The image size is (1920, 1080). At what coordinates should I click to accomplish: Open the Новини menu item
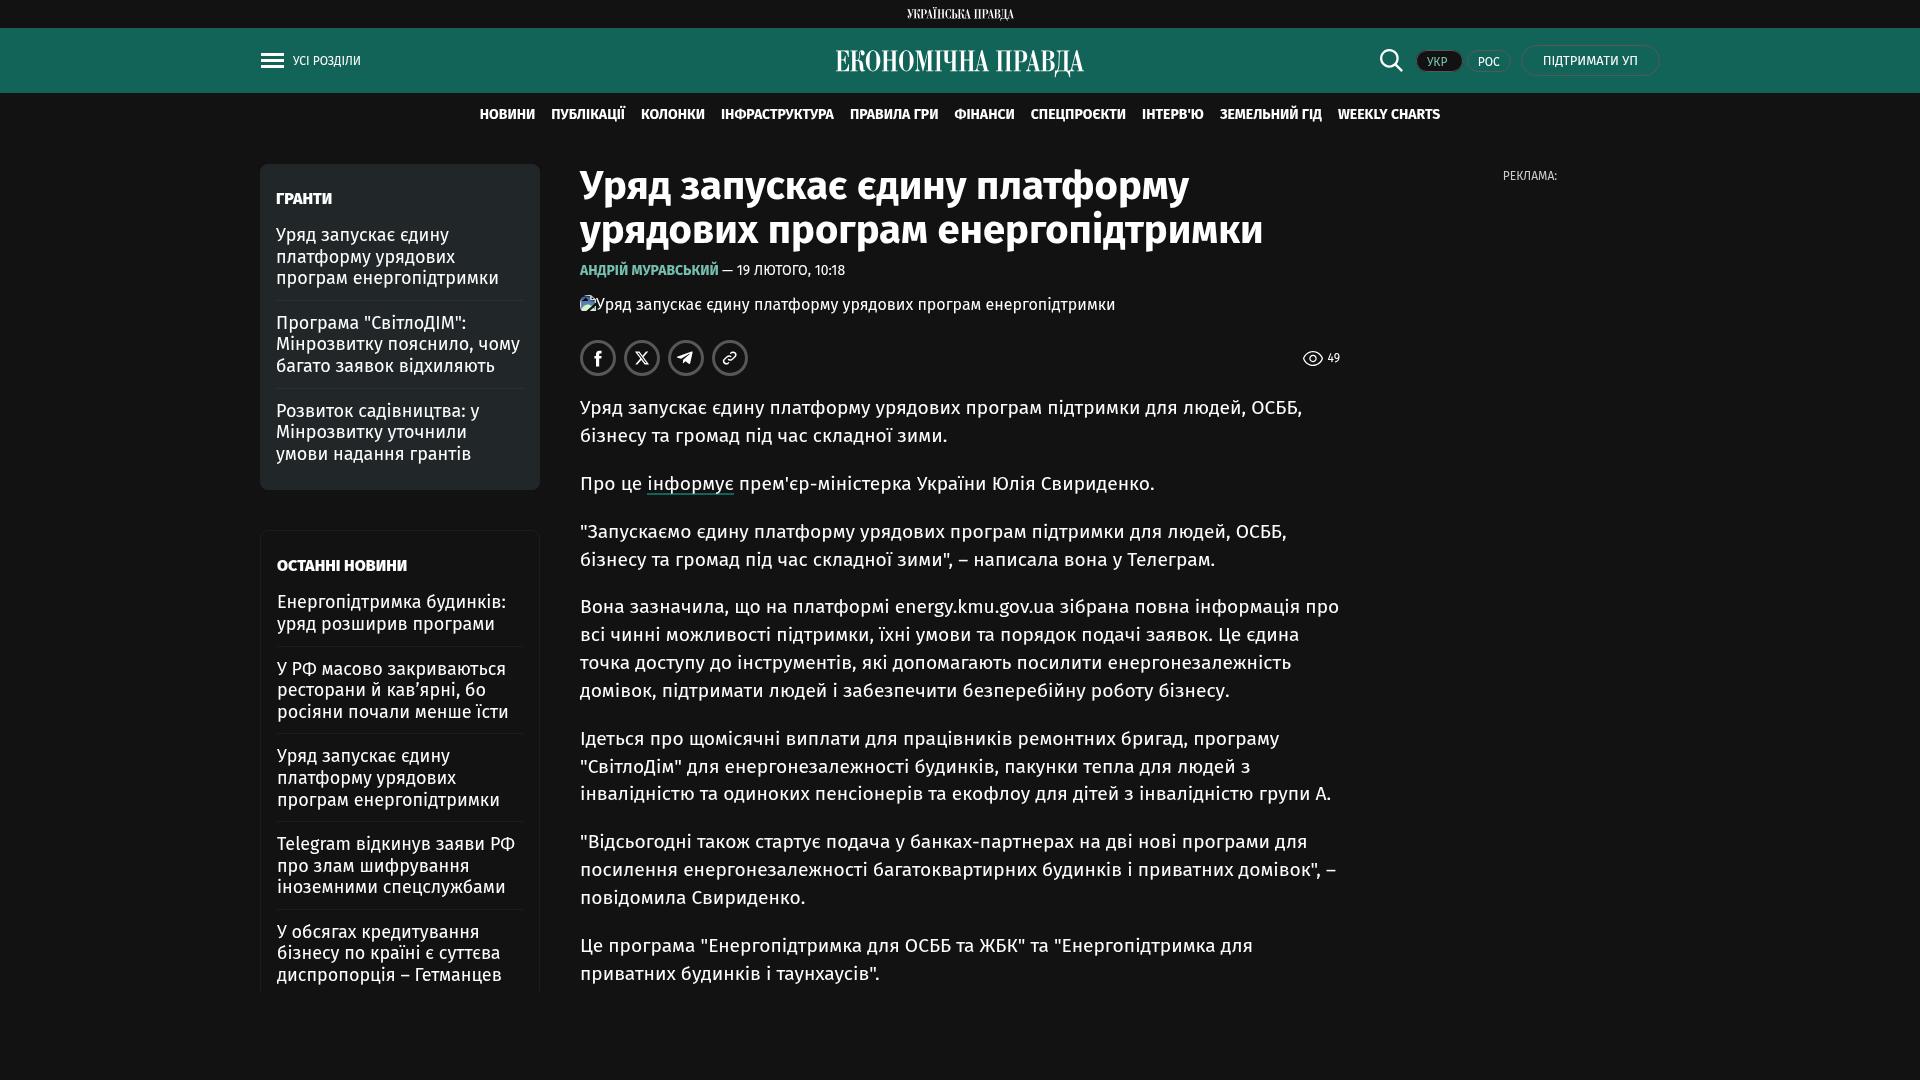(x=507, y=115)
